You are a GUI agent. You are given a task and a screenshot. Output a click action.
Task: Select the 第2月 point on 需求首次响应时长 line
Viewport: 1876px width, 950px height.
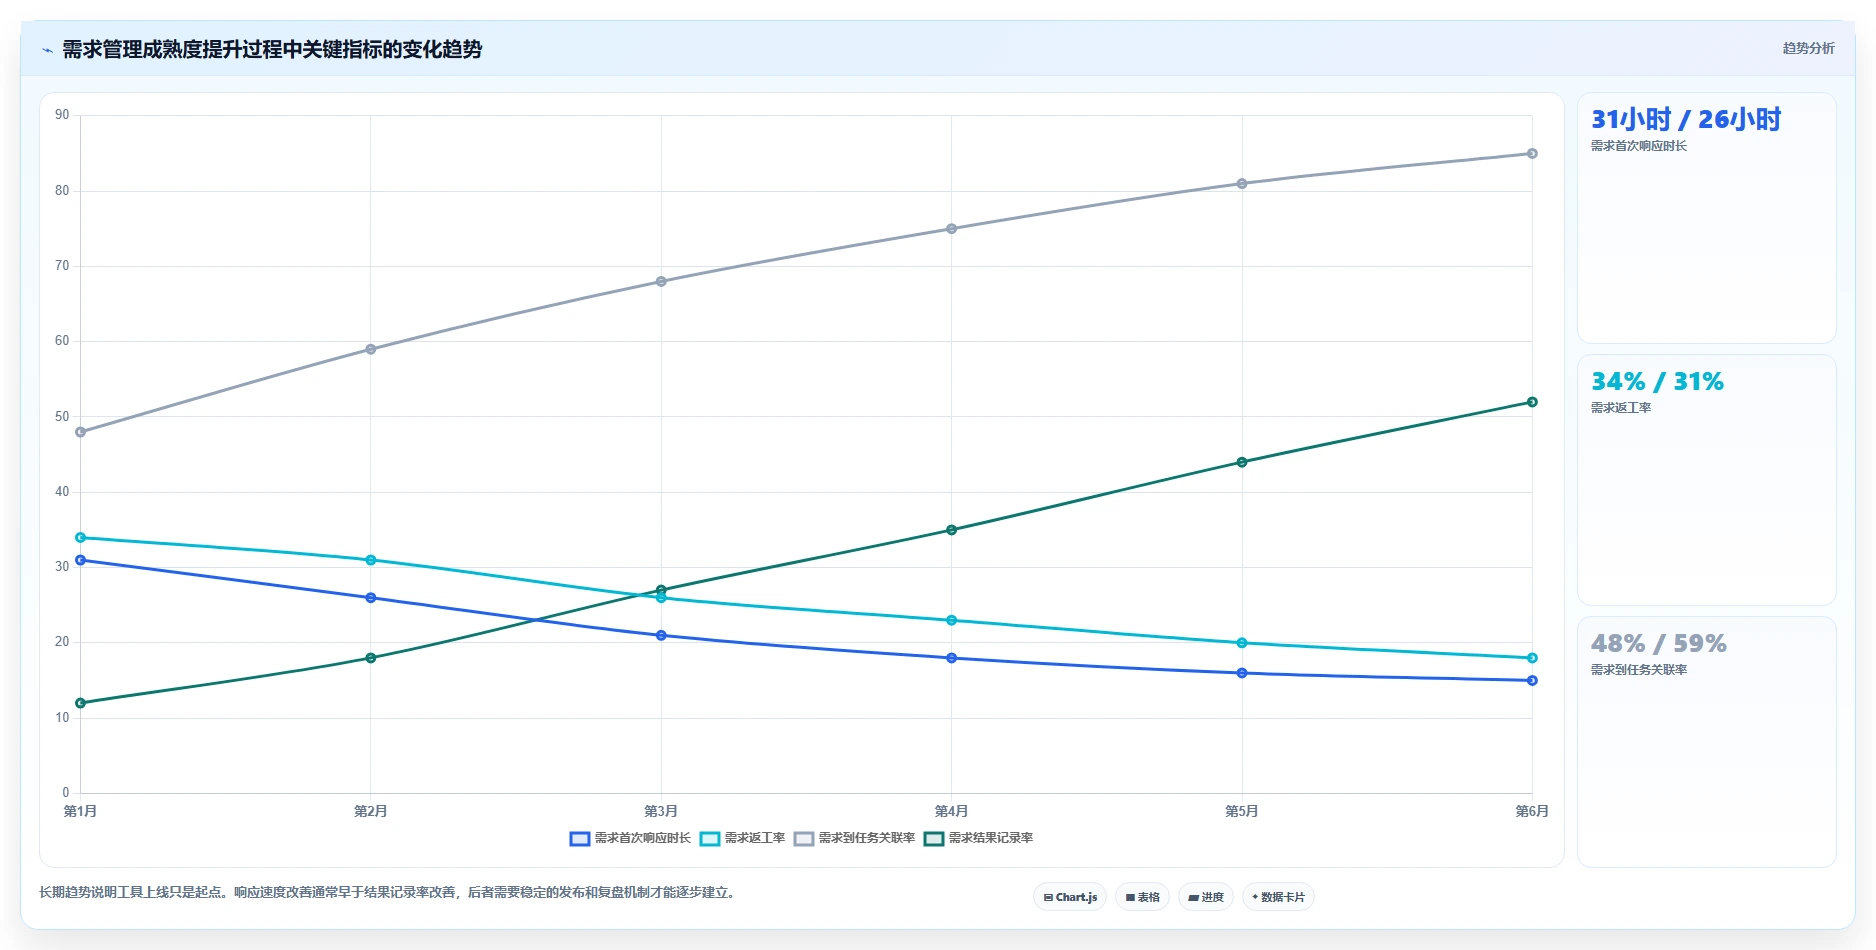(x=371, y=598)
